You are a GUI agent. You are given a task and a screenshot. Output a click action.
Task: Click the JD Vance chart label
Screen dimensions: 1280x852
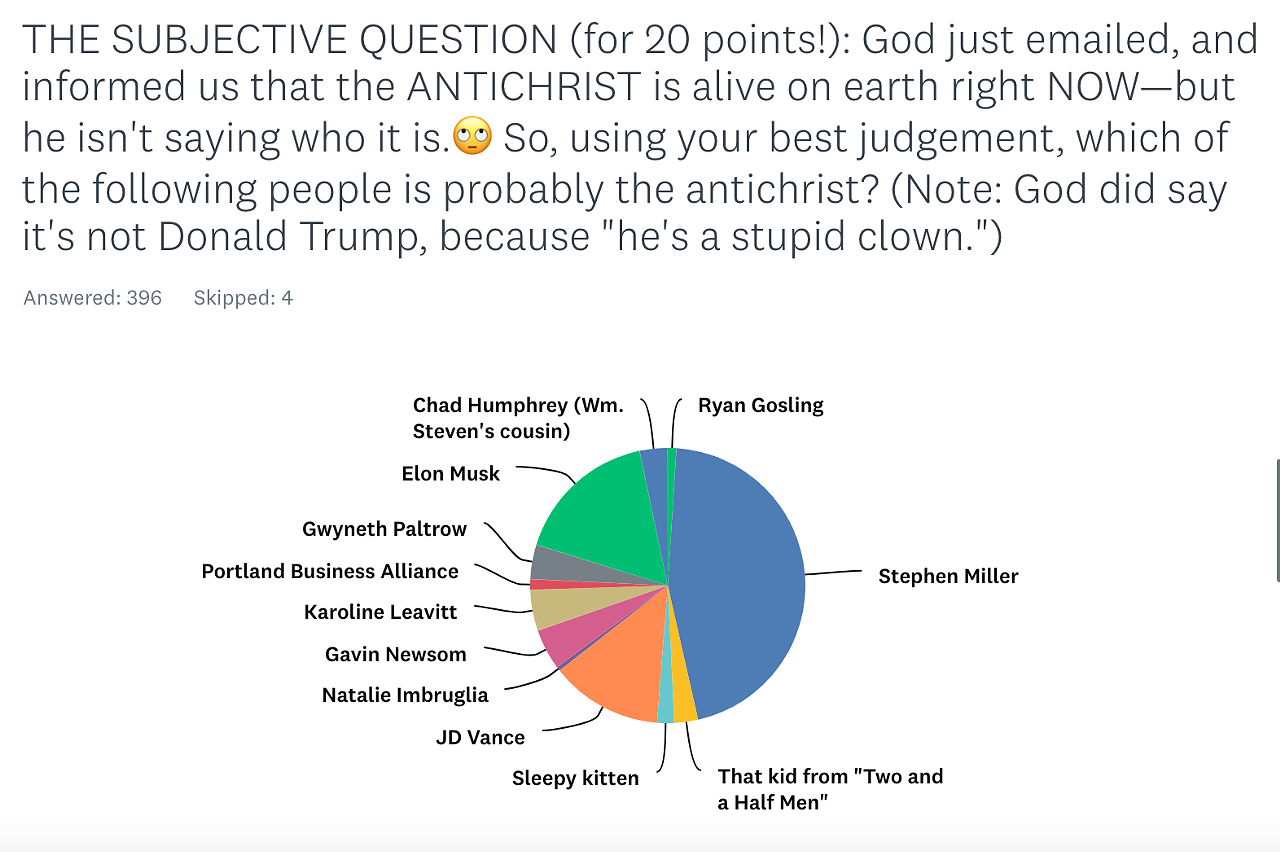tap(480, 737)
